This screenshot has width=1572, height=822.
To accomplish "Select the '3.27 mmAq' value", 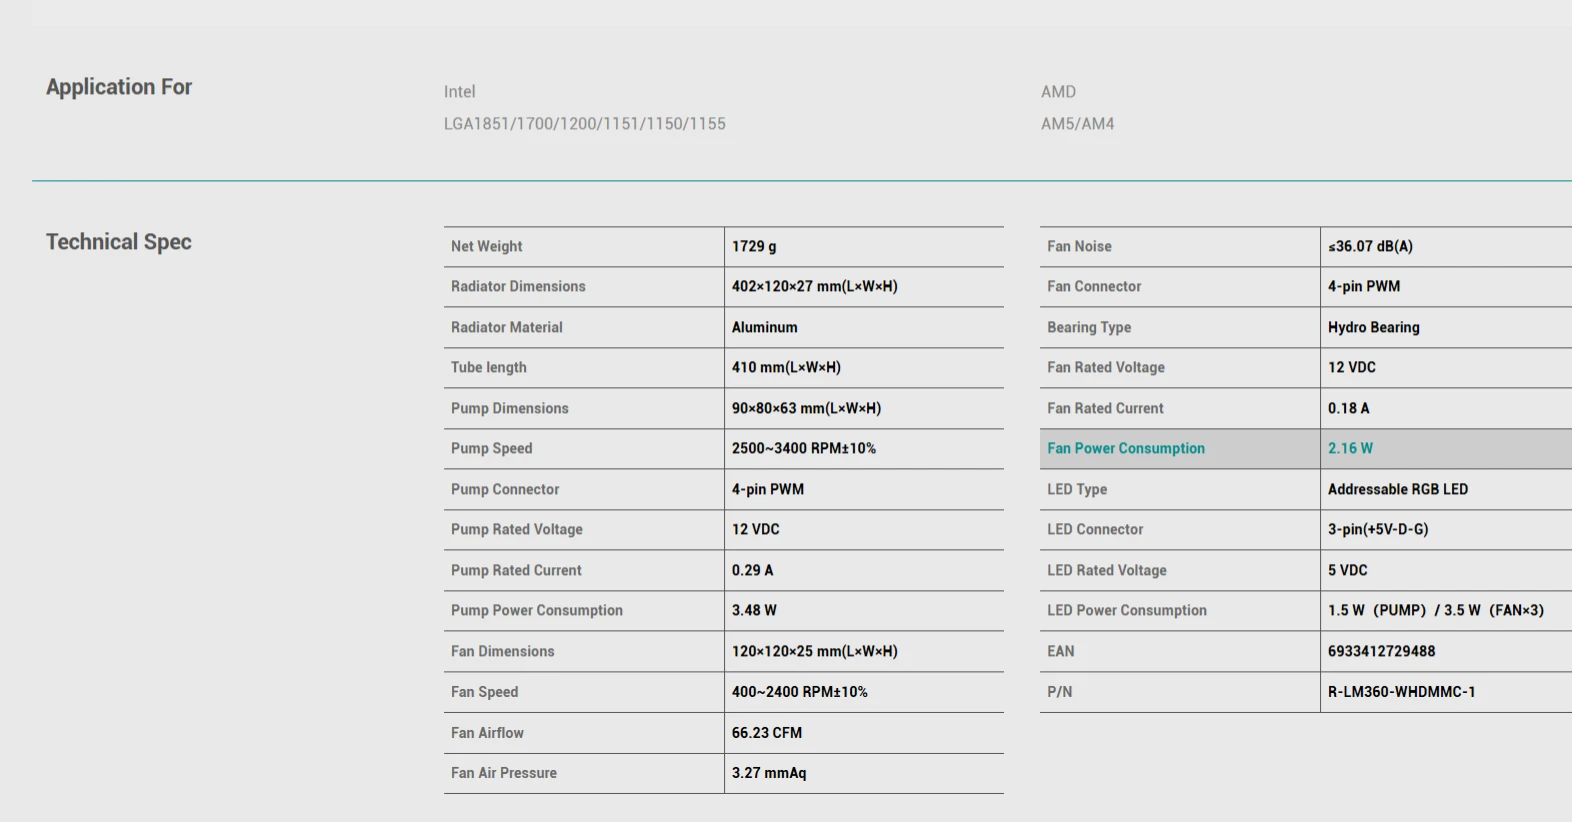I will point(769,773).
